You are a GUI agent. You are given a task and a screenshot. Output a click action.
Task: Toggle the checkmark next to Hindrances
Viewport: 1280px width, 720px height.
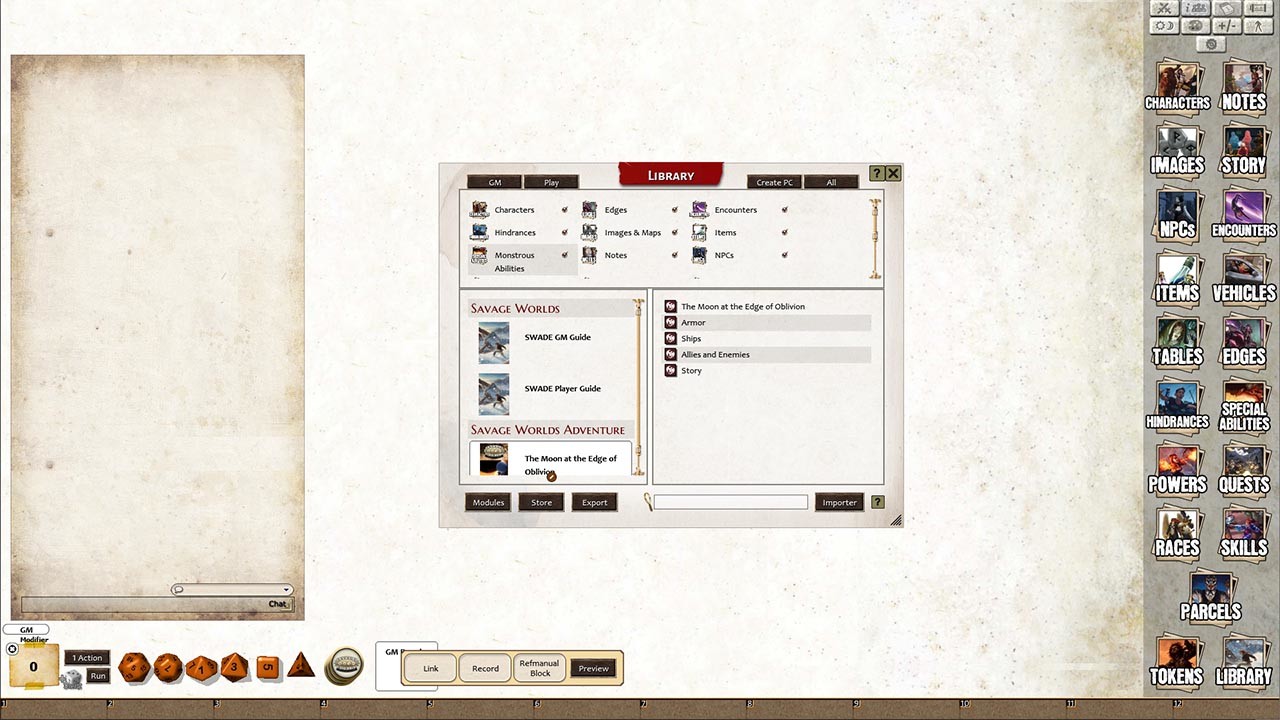coord(565,232)
